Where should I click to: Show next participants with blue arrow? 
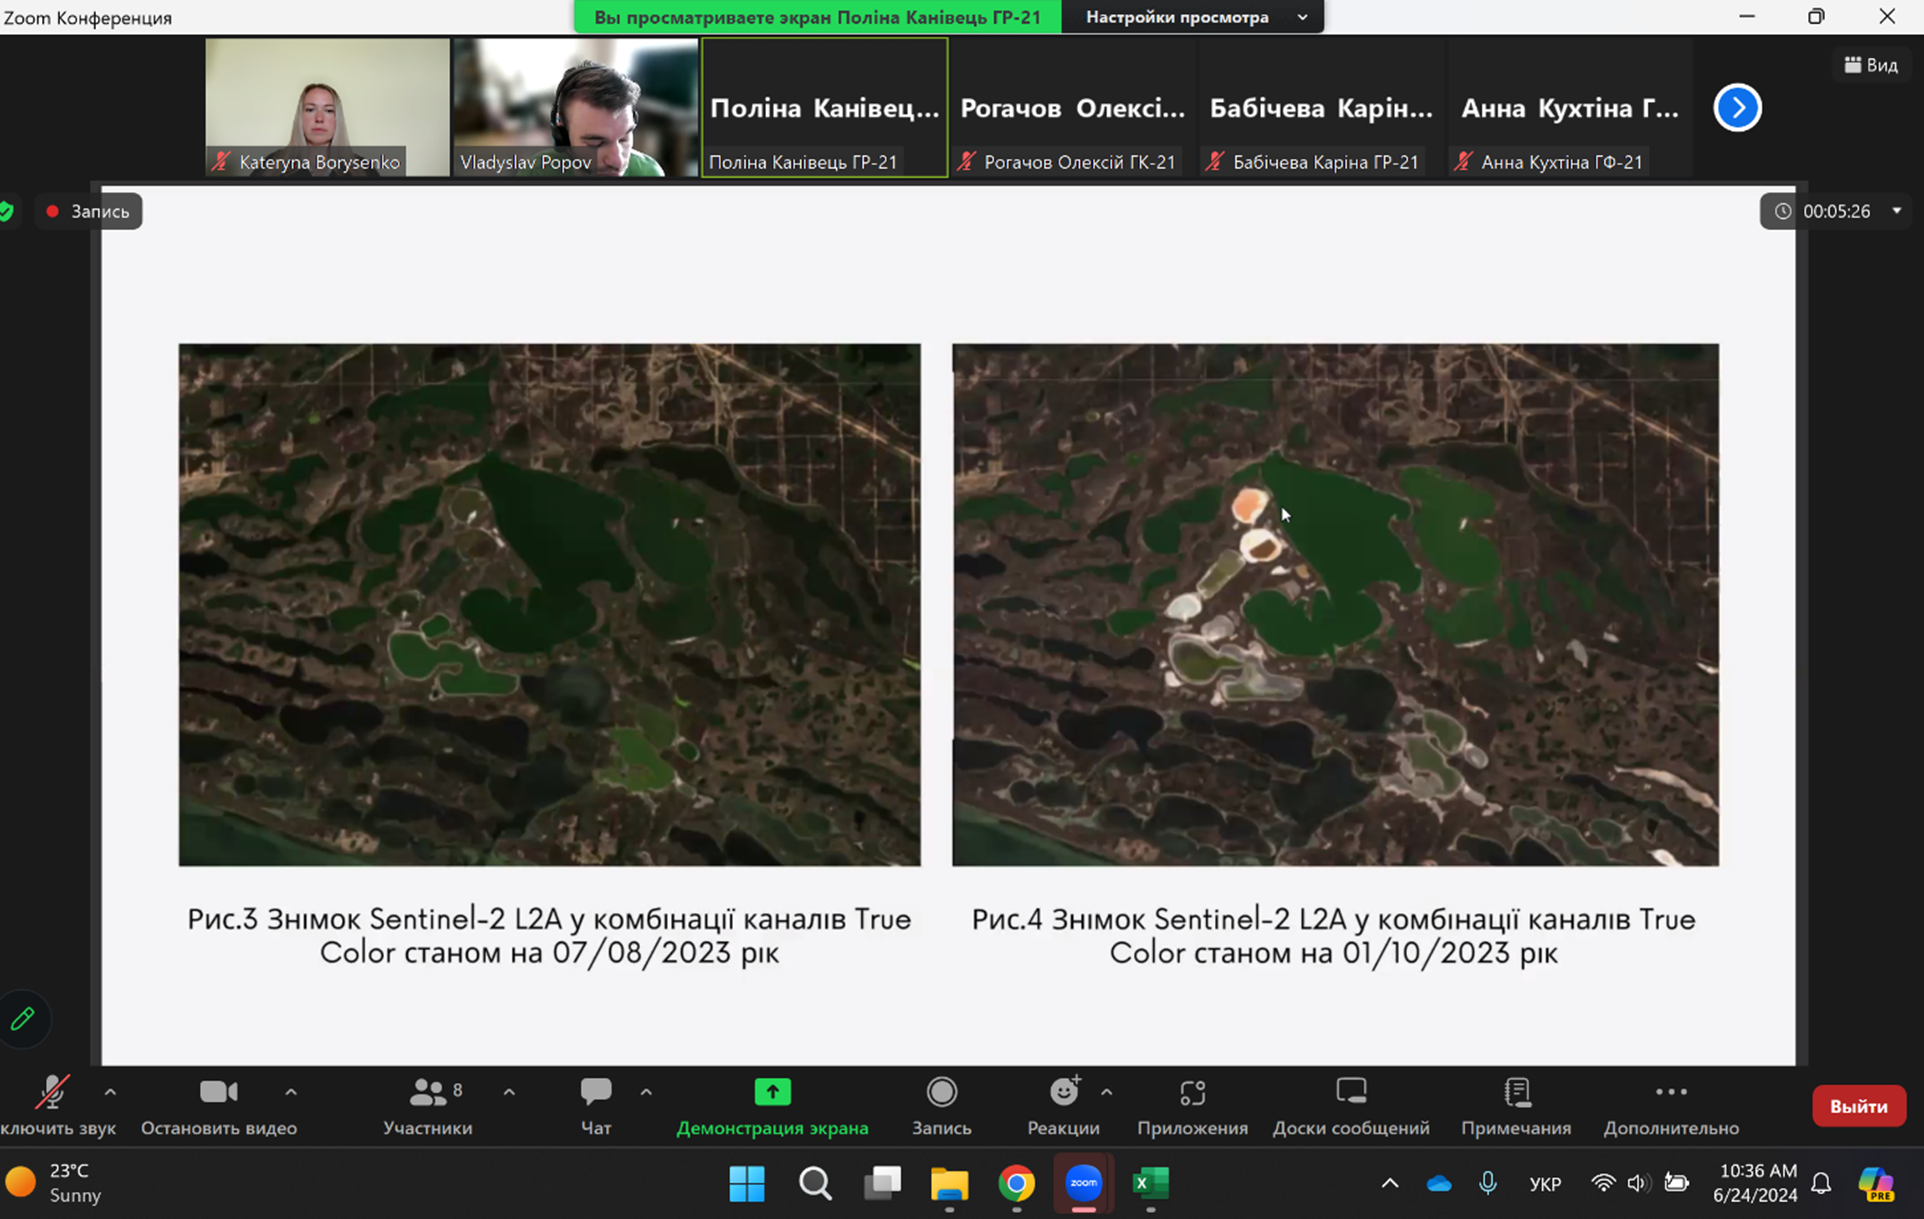tap(1737, 108)
